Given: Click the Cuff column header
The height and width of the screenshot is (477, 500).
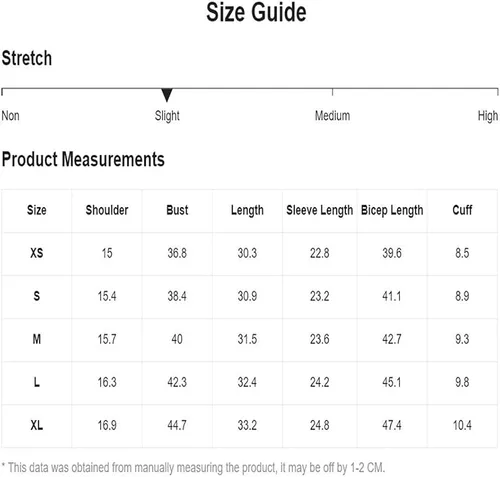Looking at the screenshot, I should [x=462, y=210].
